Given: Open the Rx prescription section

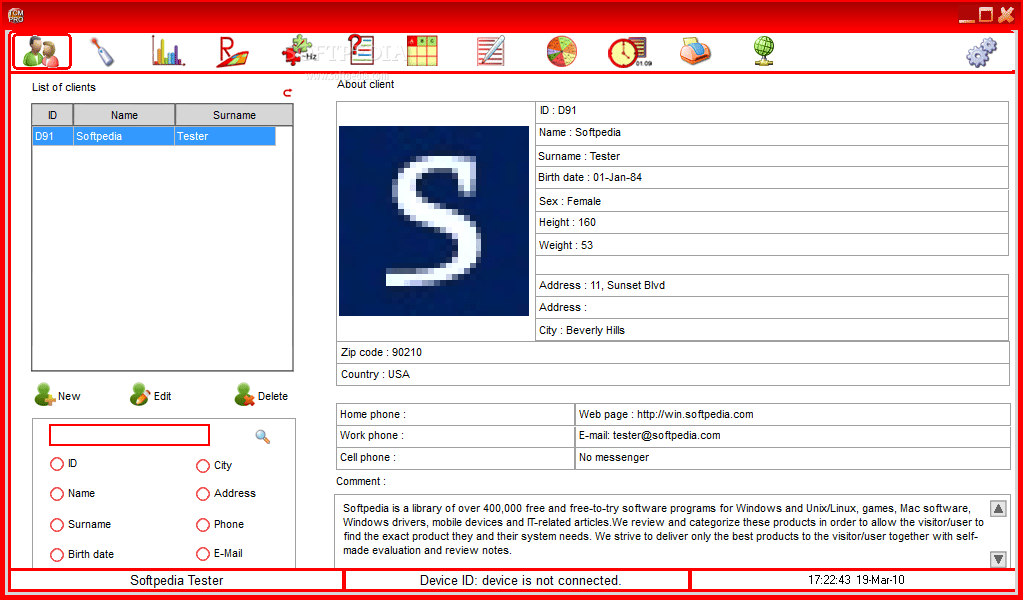Looking at the screenshot, I should (231, 50).
